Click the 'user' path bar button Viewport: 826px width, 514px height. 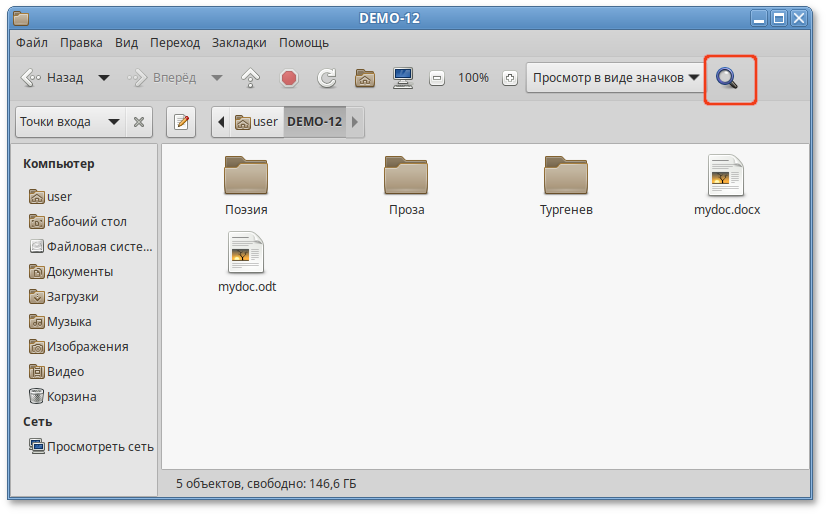click(x=256, y=122)
